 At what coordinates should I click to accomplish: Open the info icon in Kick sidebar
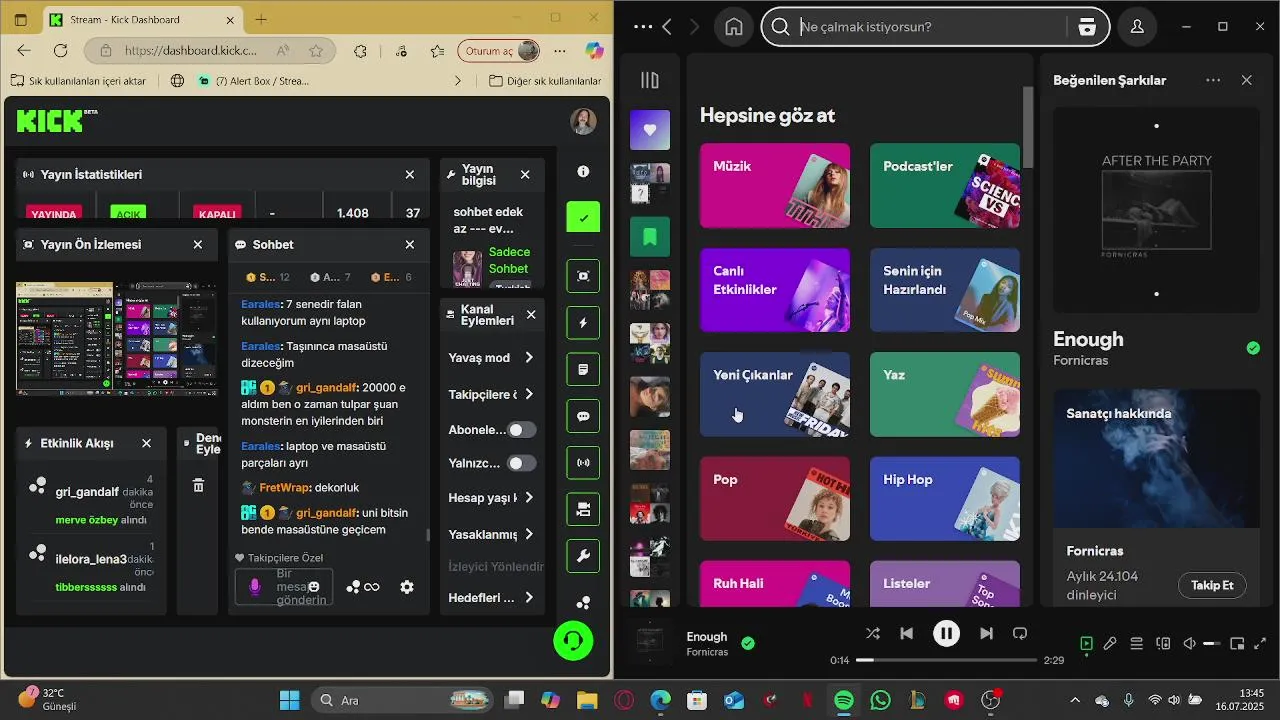point(583,172)
